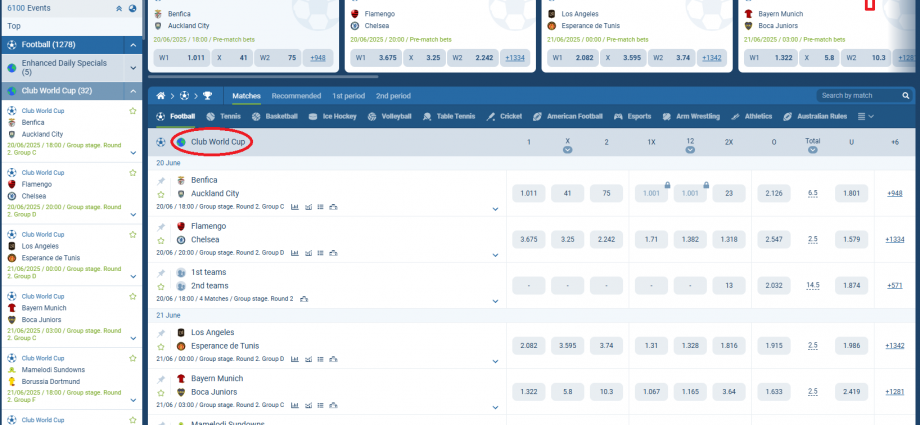Star the Benfica event in left sidebar
920x425 pixels.
click(x=133, y=111)
